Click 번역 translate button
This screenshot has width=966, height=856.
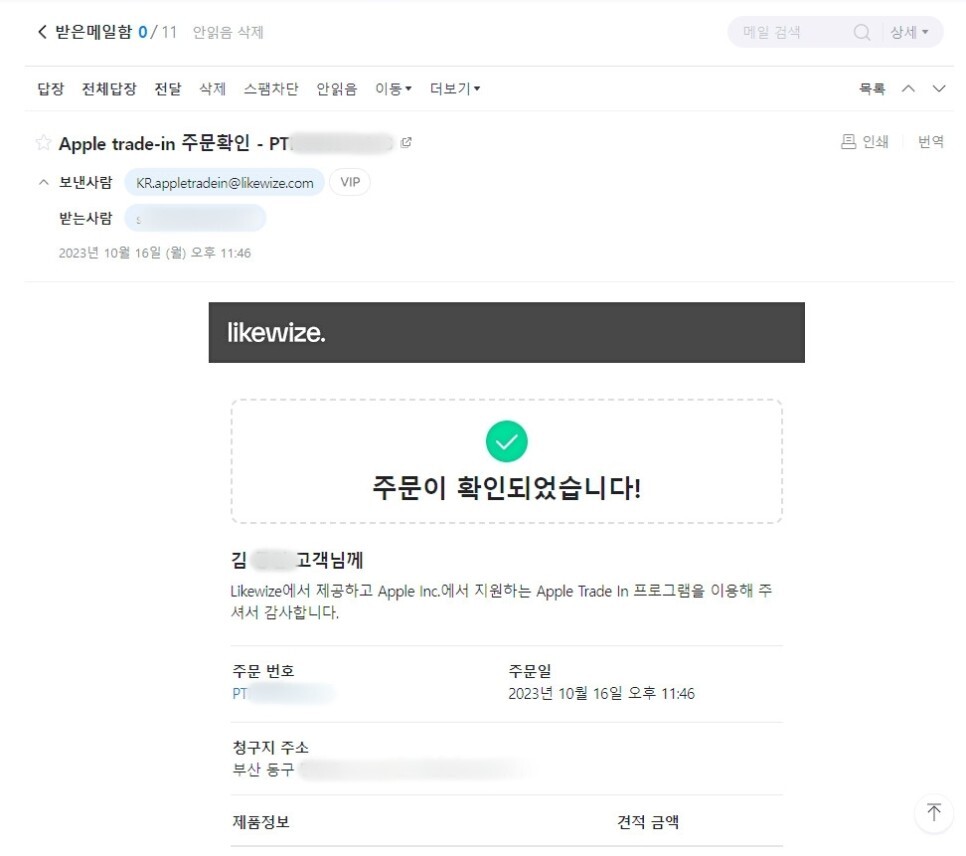pyautogui.click(x=931, y=142)
